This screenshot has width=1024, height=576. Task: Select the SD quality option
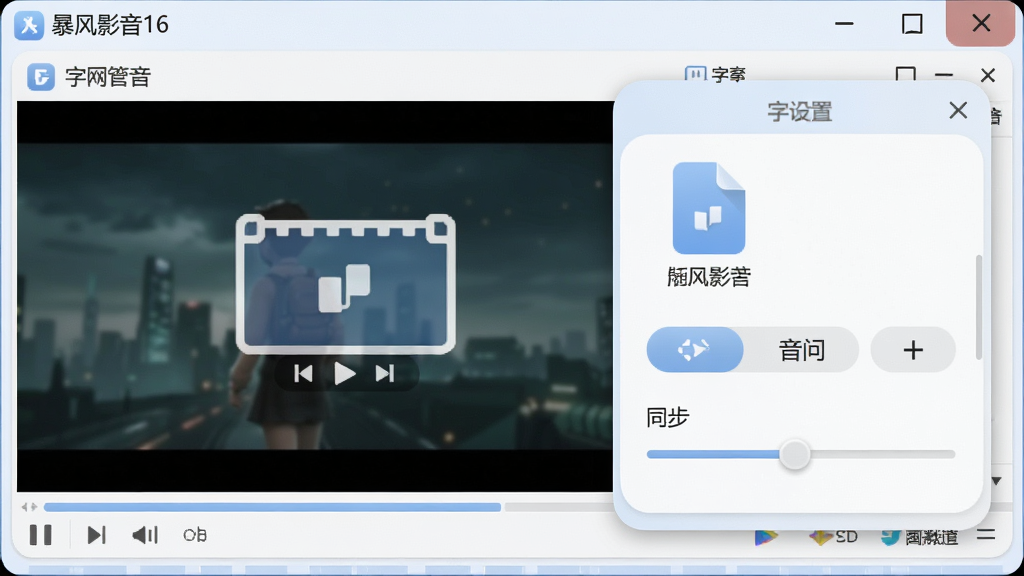[833, 537]
